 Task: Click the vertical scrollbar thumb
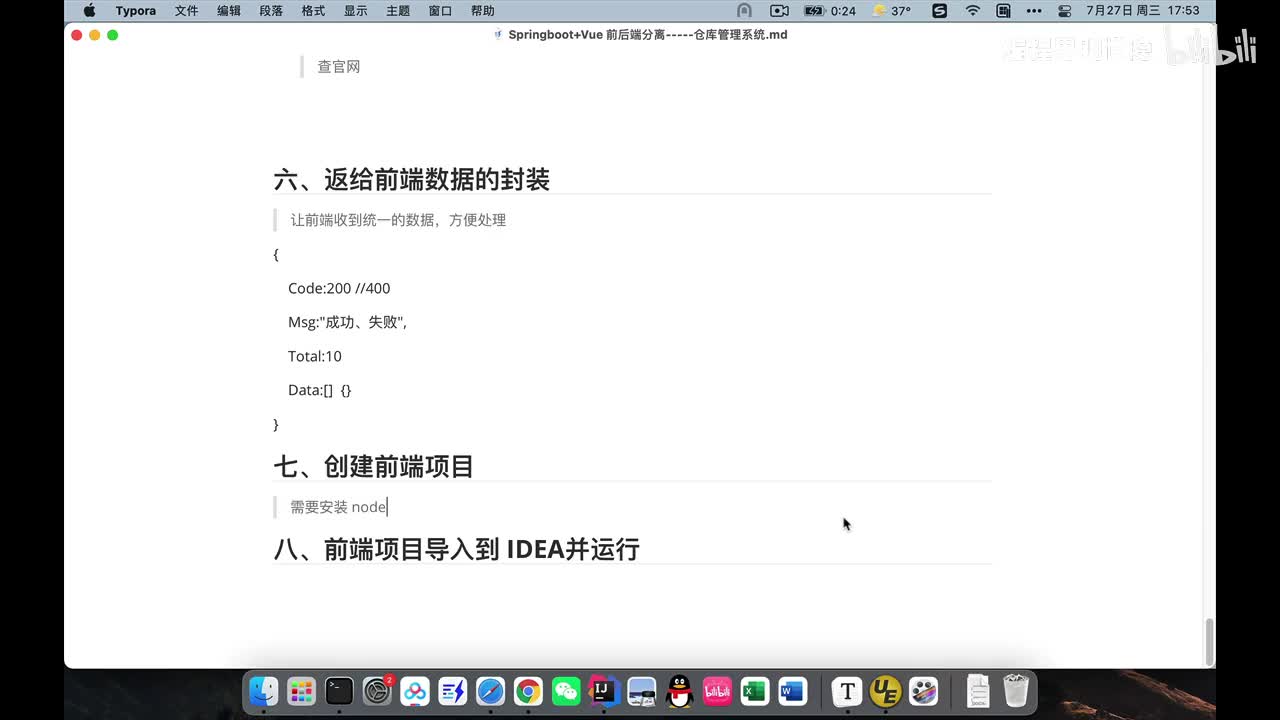(x=1209, y=641)
